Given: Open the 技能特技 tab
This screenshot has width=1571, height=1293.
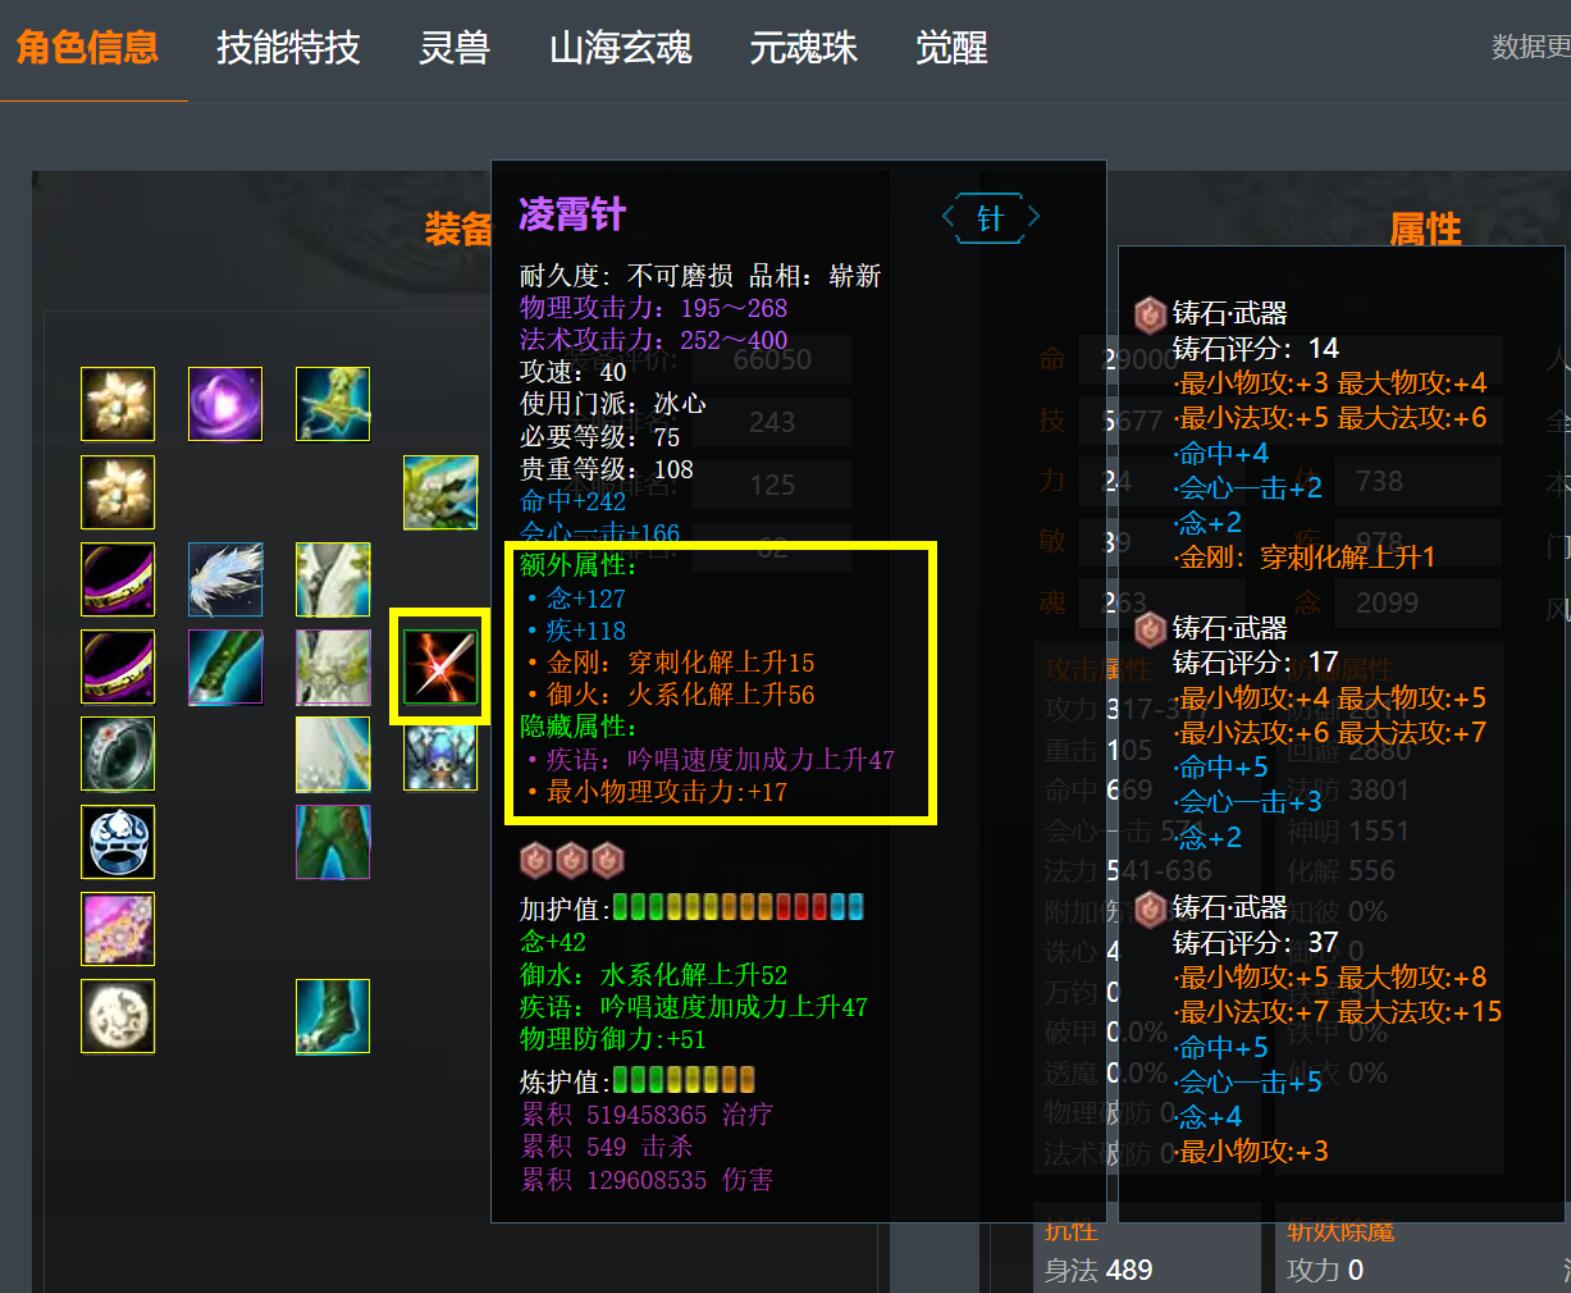Looking at the screenshot, I should click(288, 47).
